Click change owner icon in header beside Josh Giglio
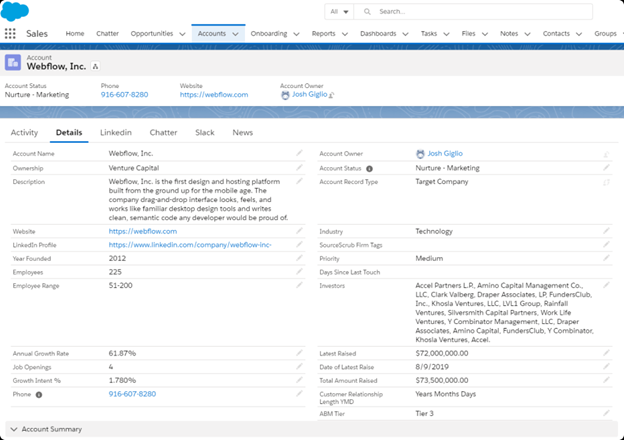The width and height of the screenshot is (624, 440). tap(332, 95)
